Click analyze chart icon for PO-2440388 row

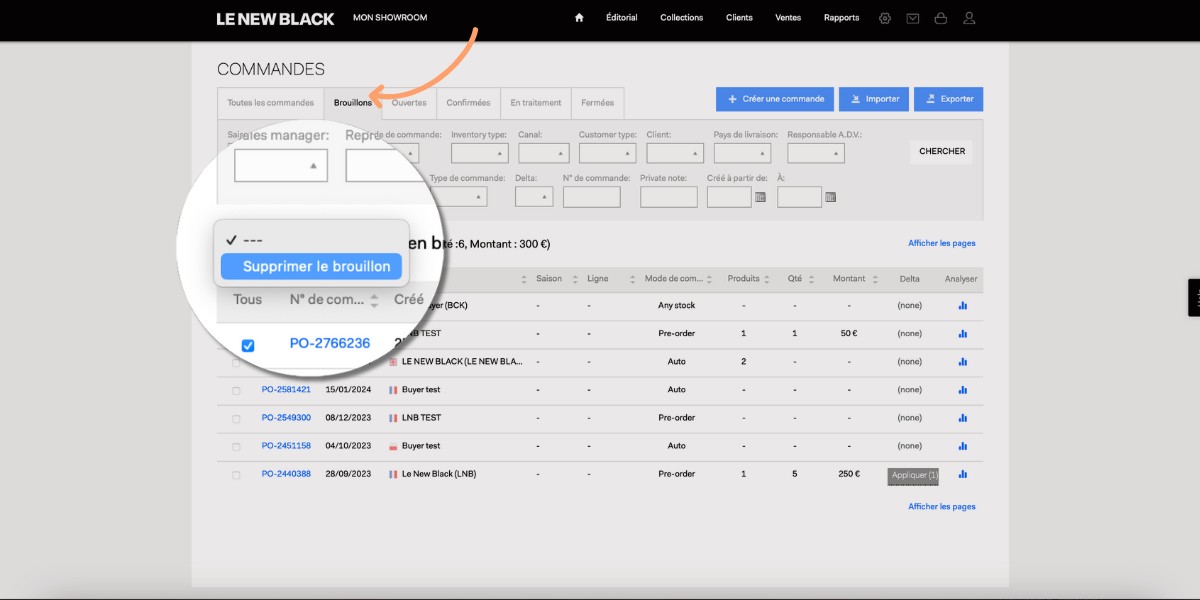963,474
